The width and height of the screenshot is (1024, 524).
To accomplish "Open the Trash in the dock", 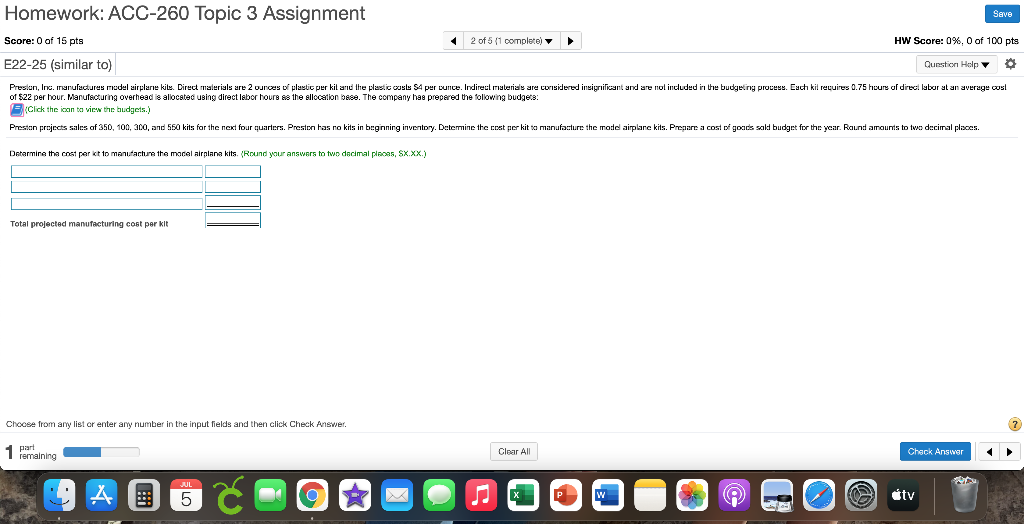I will click(967, 494).
